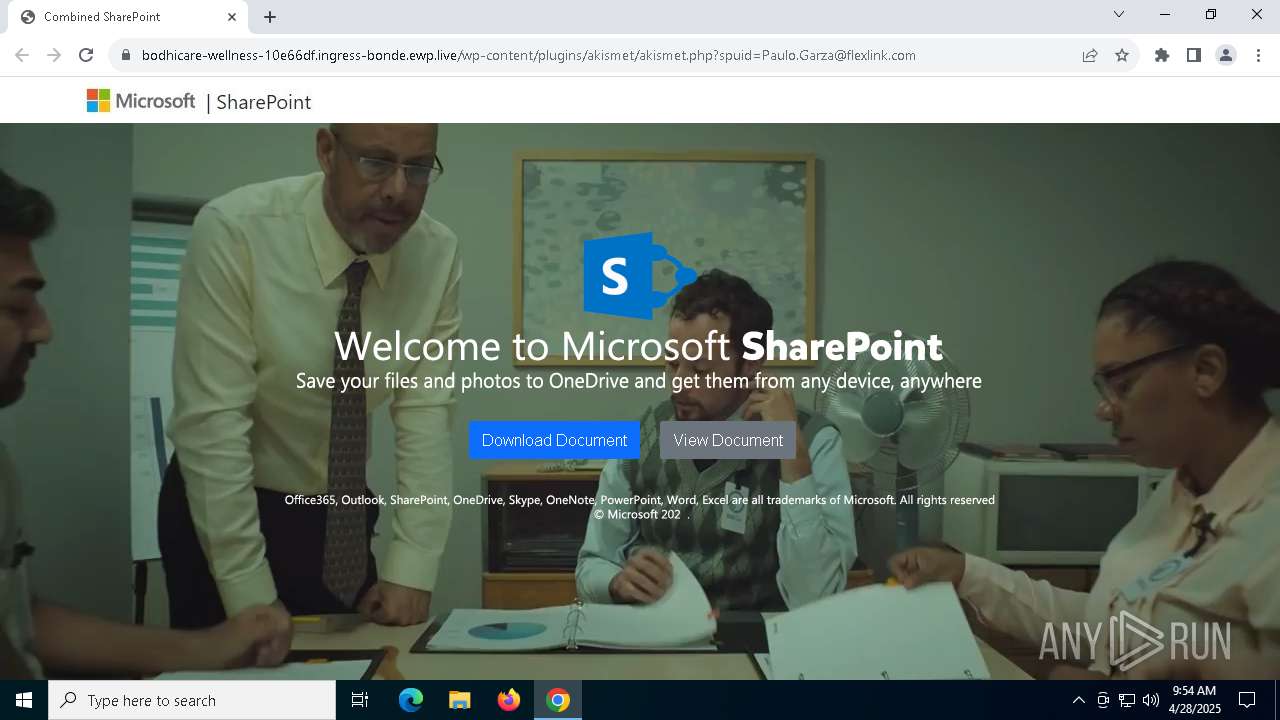1280x720 pixels.
Task: Show hidden system tray icons
Action: 1078,700
